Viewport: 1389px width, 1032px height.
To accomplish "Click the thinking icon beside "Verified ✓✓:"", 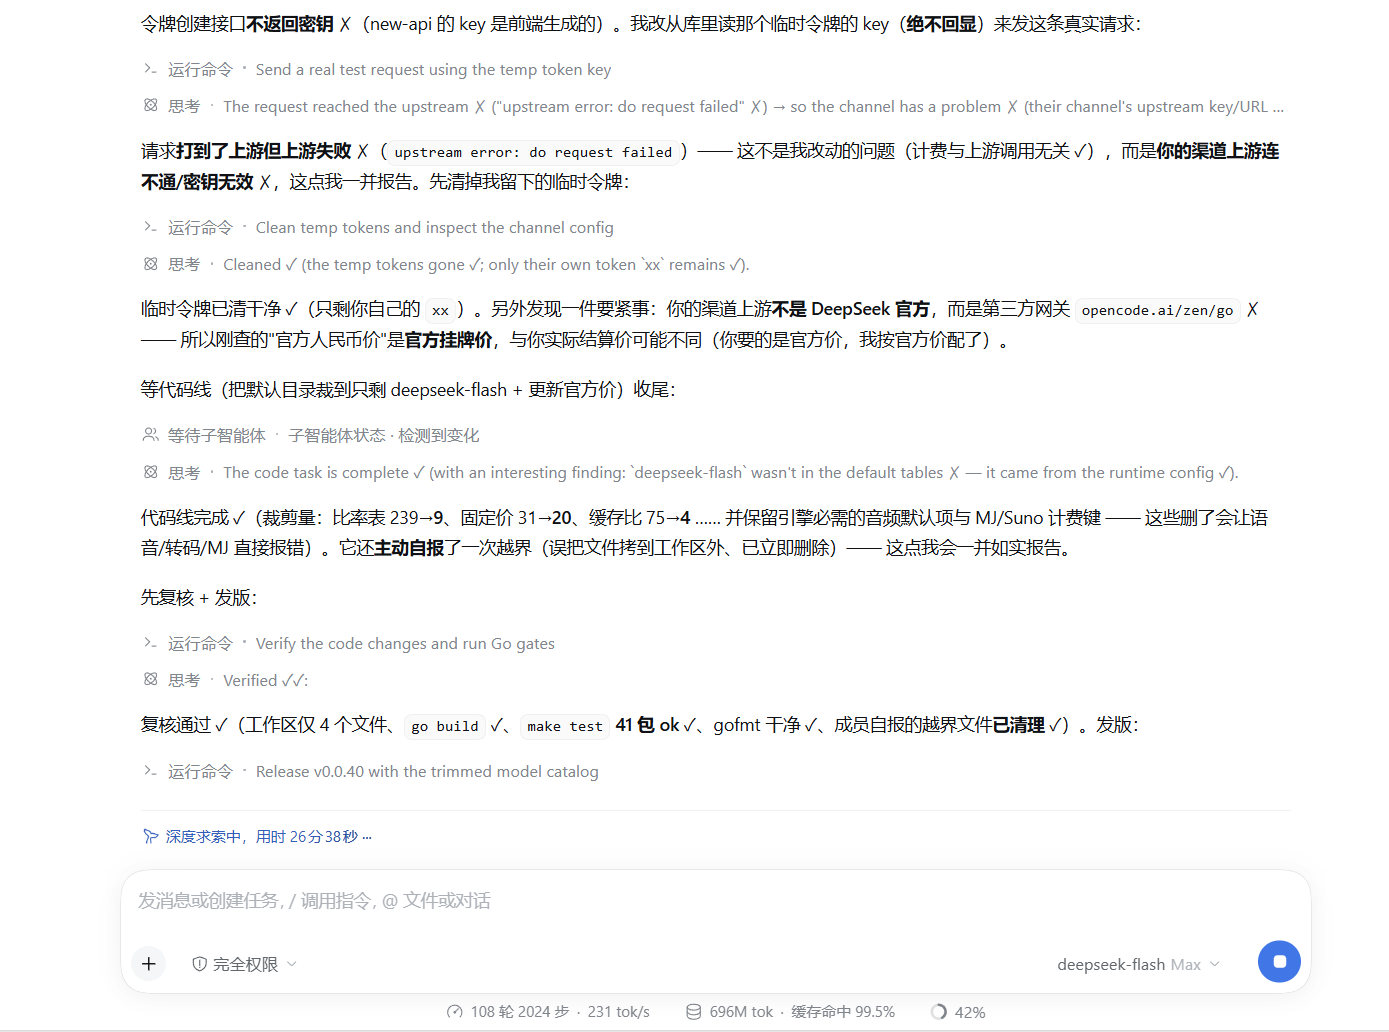I will (x=150, y=679).
